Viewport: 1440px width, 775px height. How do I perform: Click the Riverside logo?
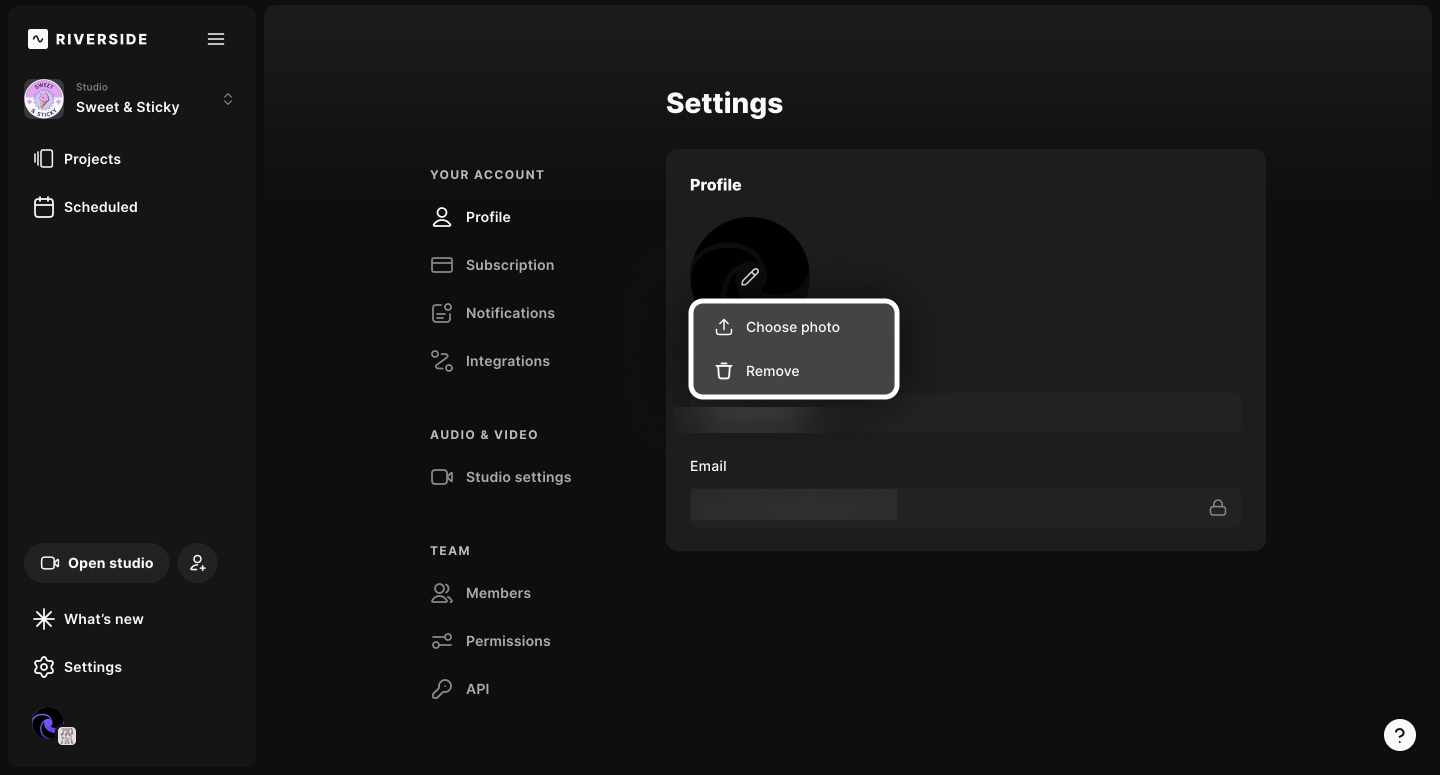coord(88,39)
